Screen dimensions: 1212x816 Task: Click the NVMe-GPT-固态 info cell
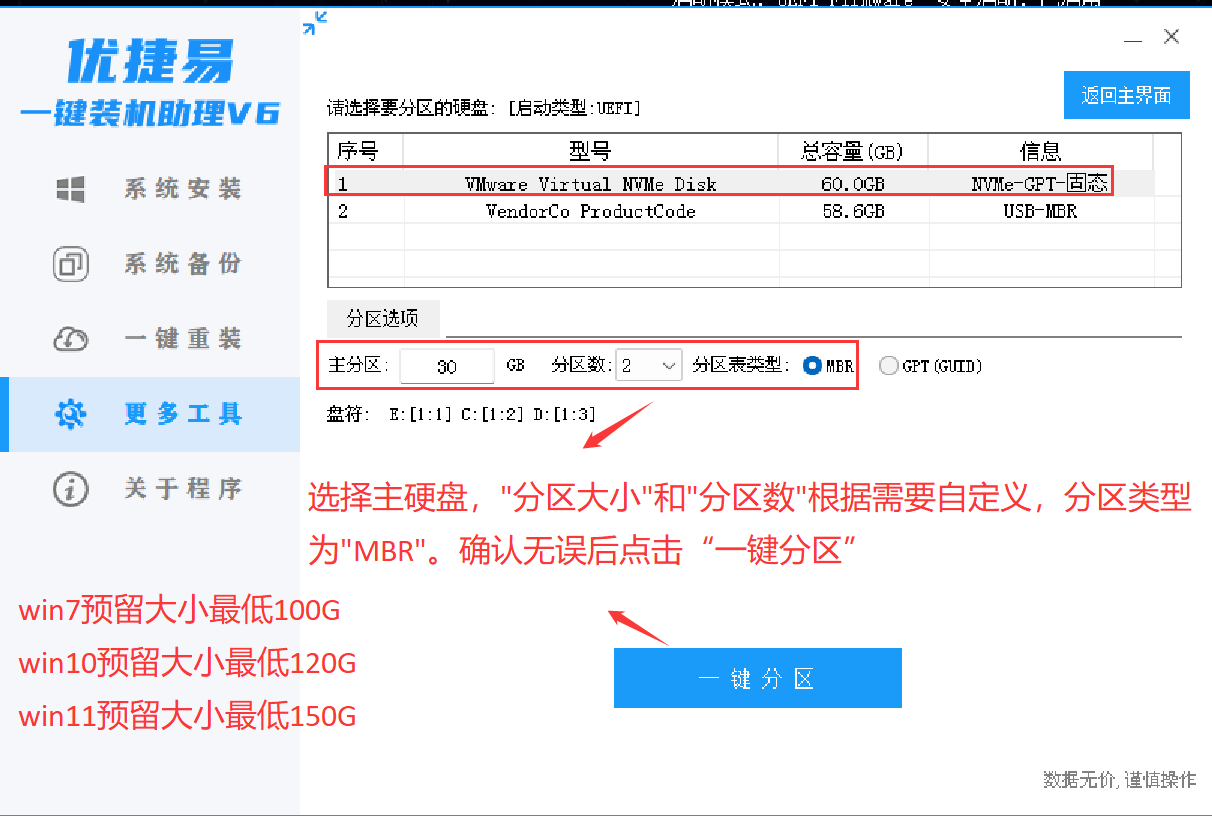click(1040, 184)
